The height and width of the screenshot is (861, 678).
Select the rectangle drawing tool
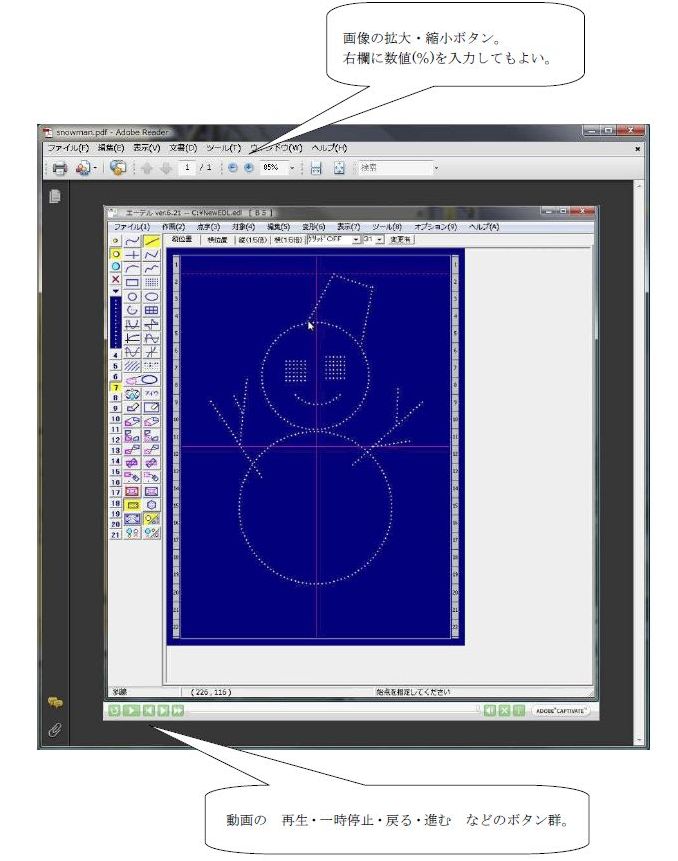pos(133,283)
